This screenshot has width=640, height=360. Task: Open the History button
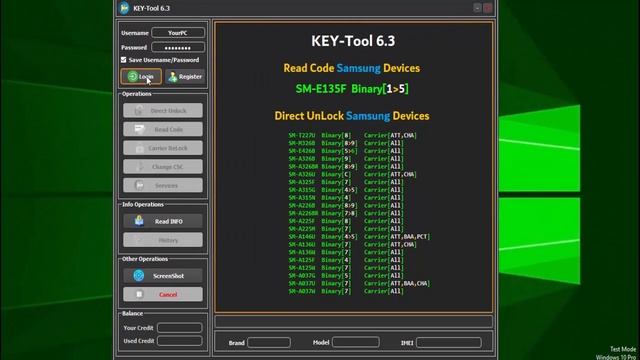[x=163, y=240]
